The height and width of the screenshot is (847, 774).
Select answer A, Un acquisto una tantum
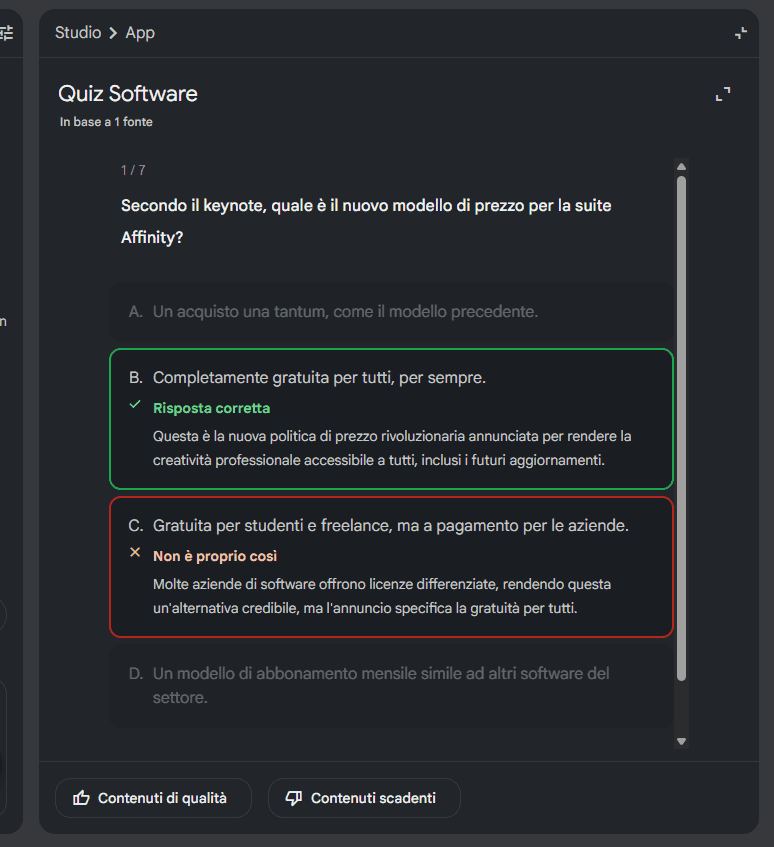[x=390, y=312]
